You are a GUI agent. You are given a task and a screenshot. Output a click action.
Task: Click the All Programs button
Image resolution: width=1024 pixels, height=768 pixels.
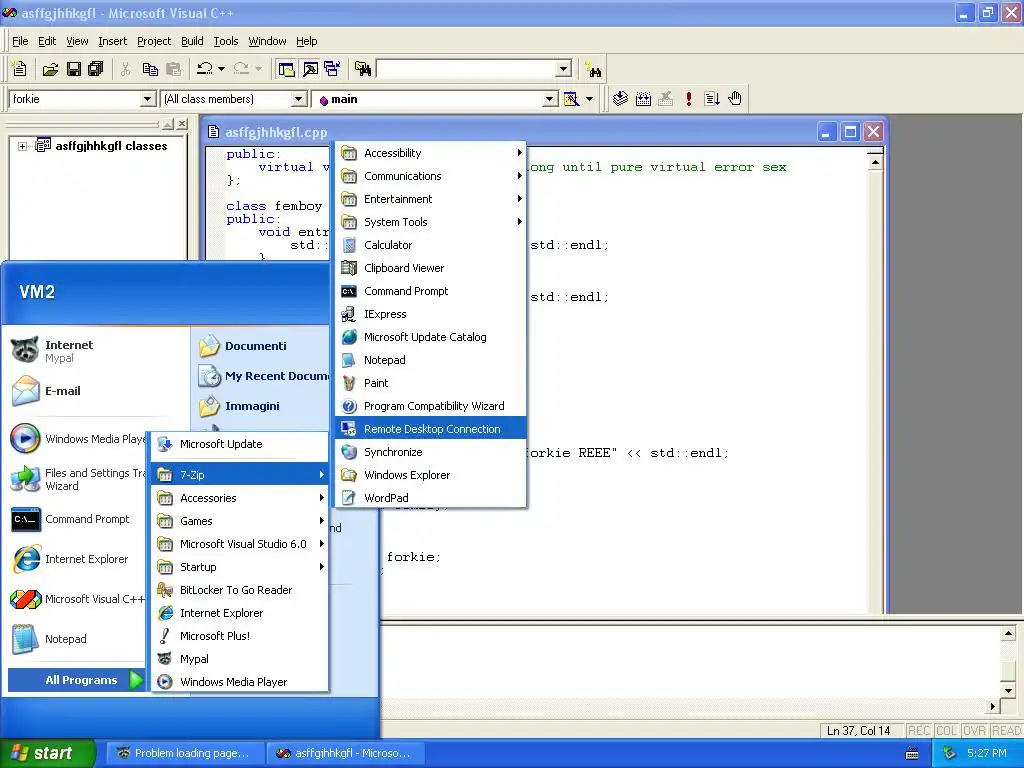76,680
